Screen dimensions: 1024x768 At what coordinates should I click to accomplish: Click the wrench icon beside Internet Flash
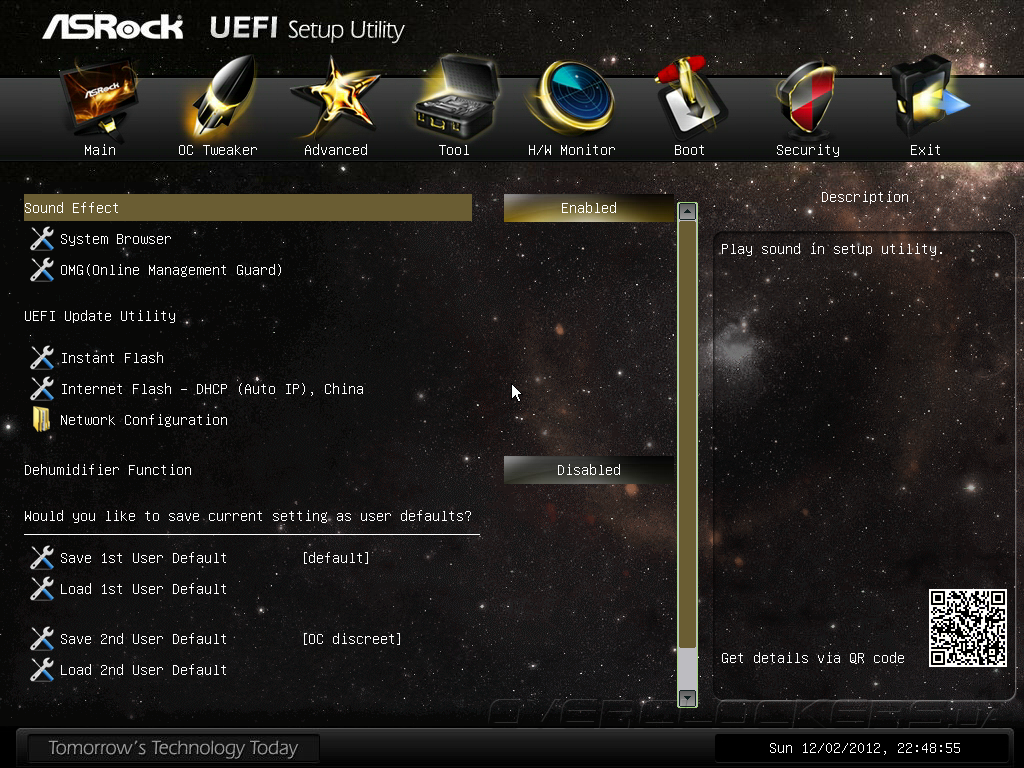(42, 389)
